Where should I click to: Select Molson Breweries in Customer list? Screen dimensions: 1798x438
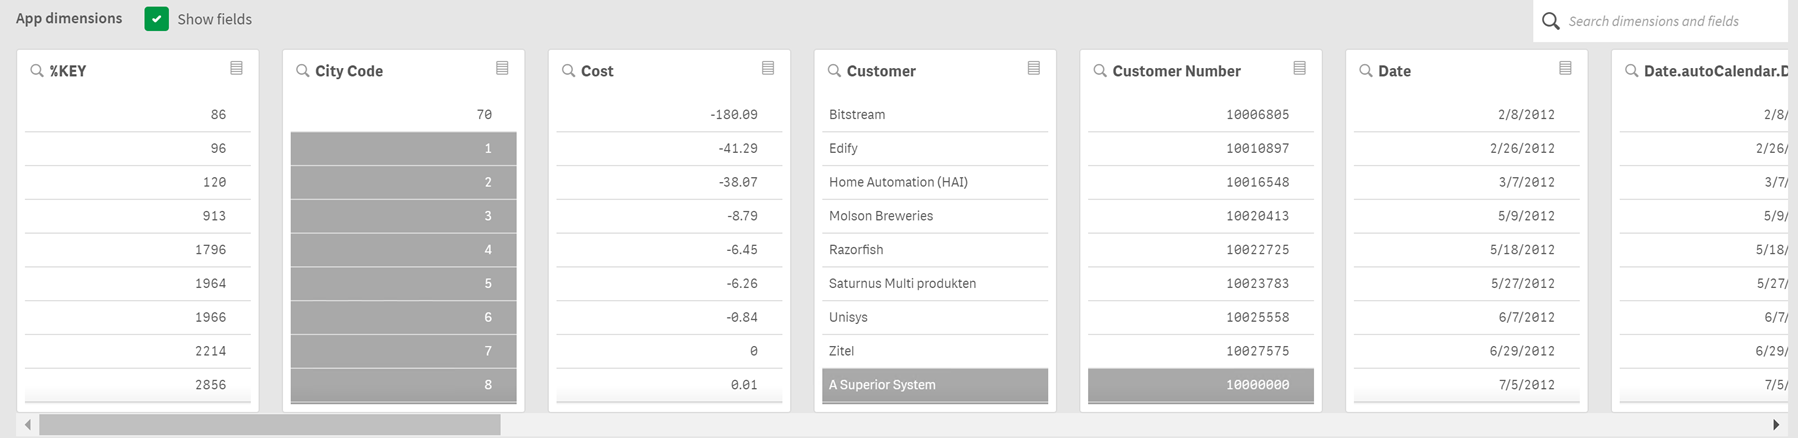tap(881, 216)
